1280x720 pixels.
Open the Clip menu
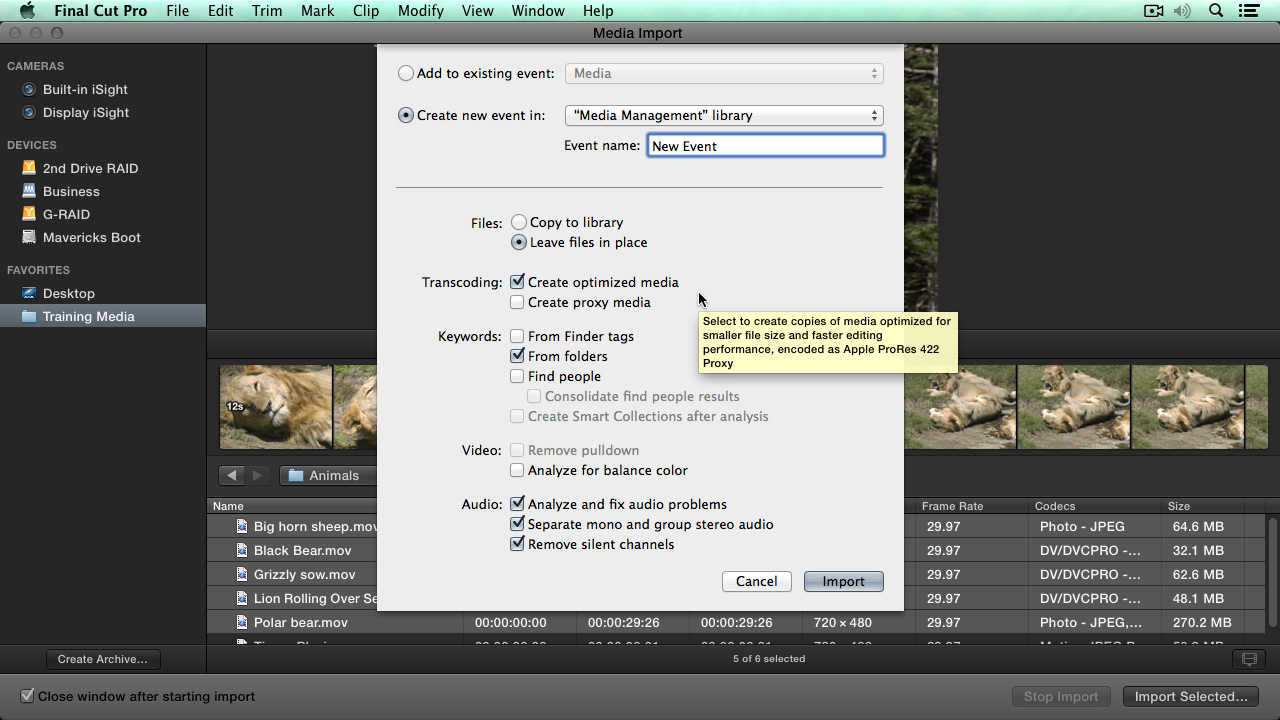[x=366, y=11]
